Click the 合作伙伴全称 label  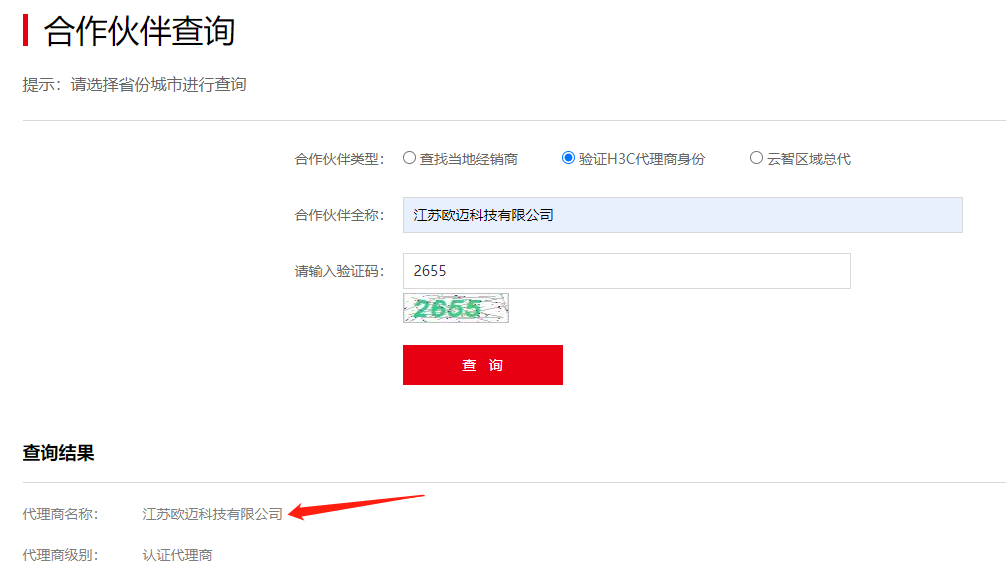click(x=339, y=215)
